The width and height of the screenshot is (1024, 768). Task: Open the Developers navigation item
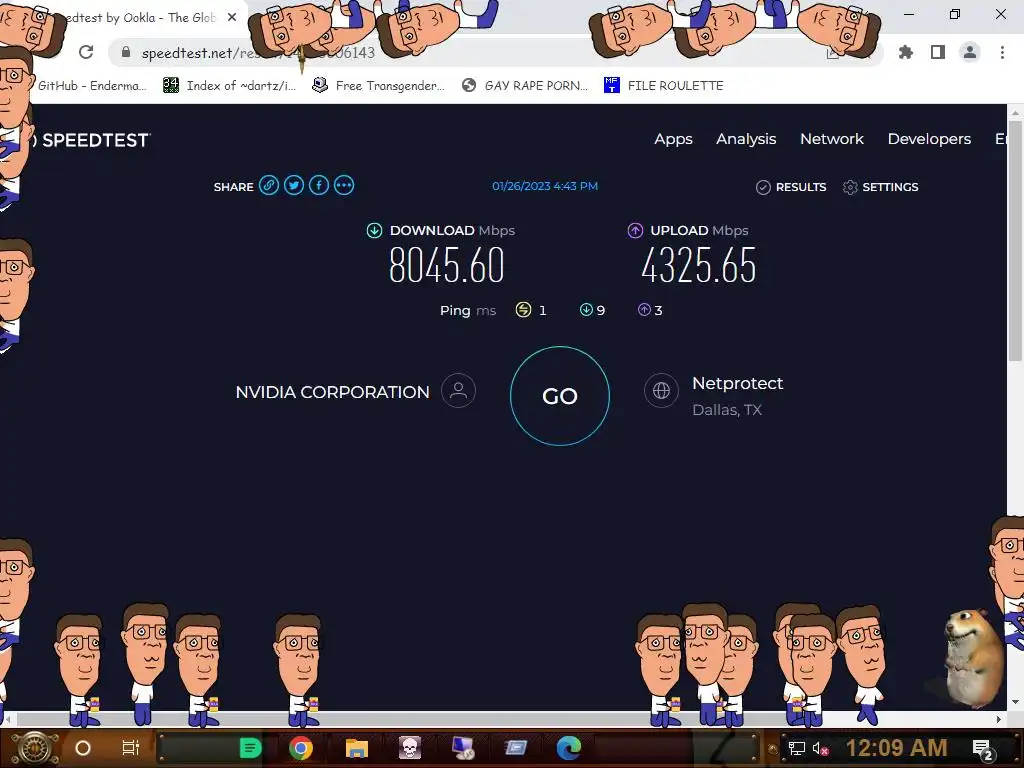(x=929, y=139)
